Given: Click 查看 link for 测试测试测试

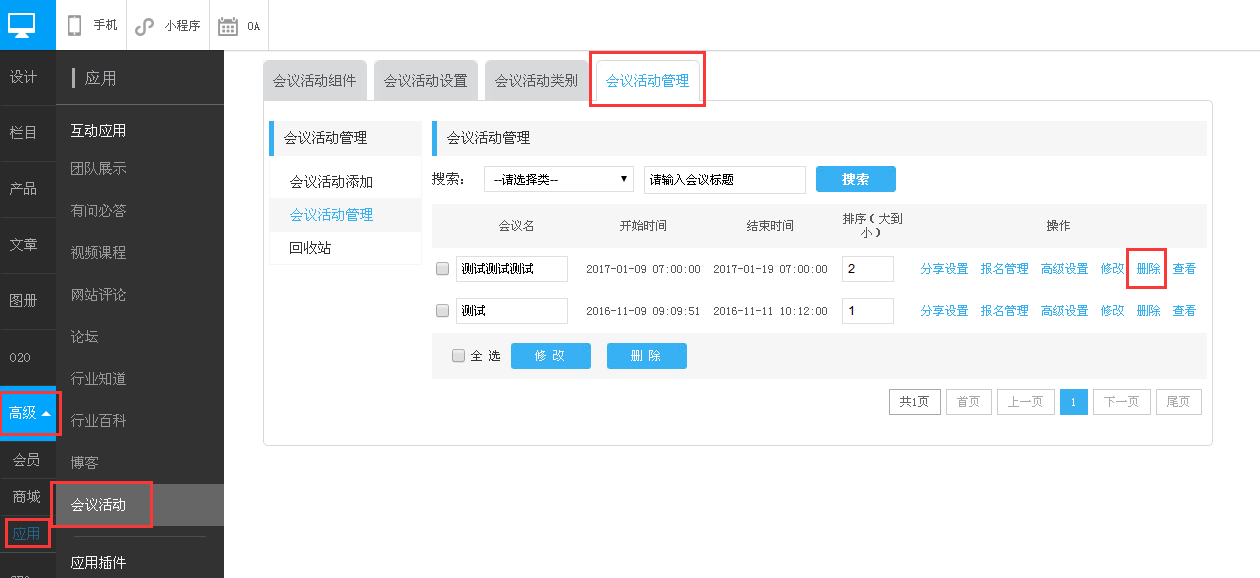Looking at the screenshot, I should point(1184,269).
